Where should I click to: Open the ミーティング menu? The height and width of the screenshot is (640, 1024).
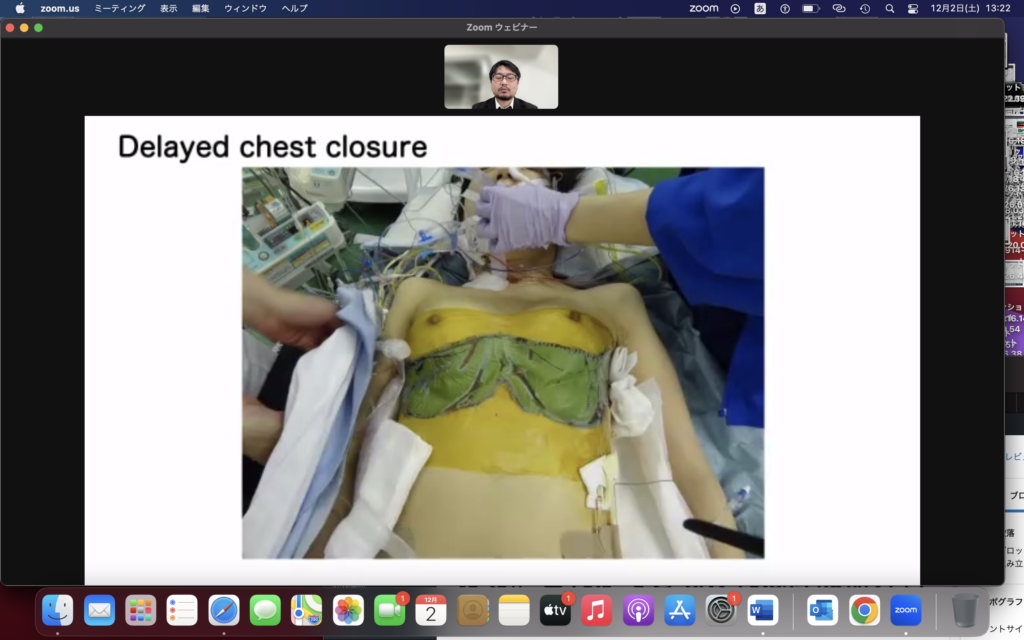click(x=119, y=8)
